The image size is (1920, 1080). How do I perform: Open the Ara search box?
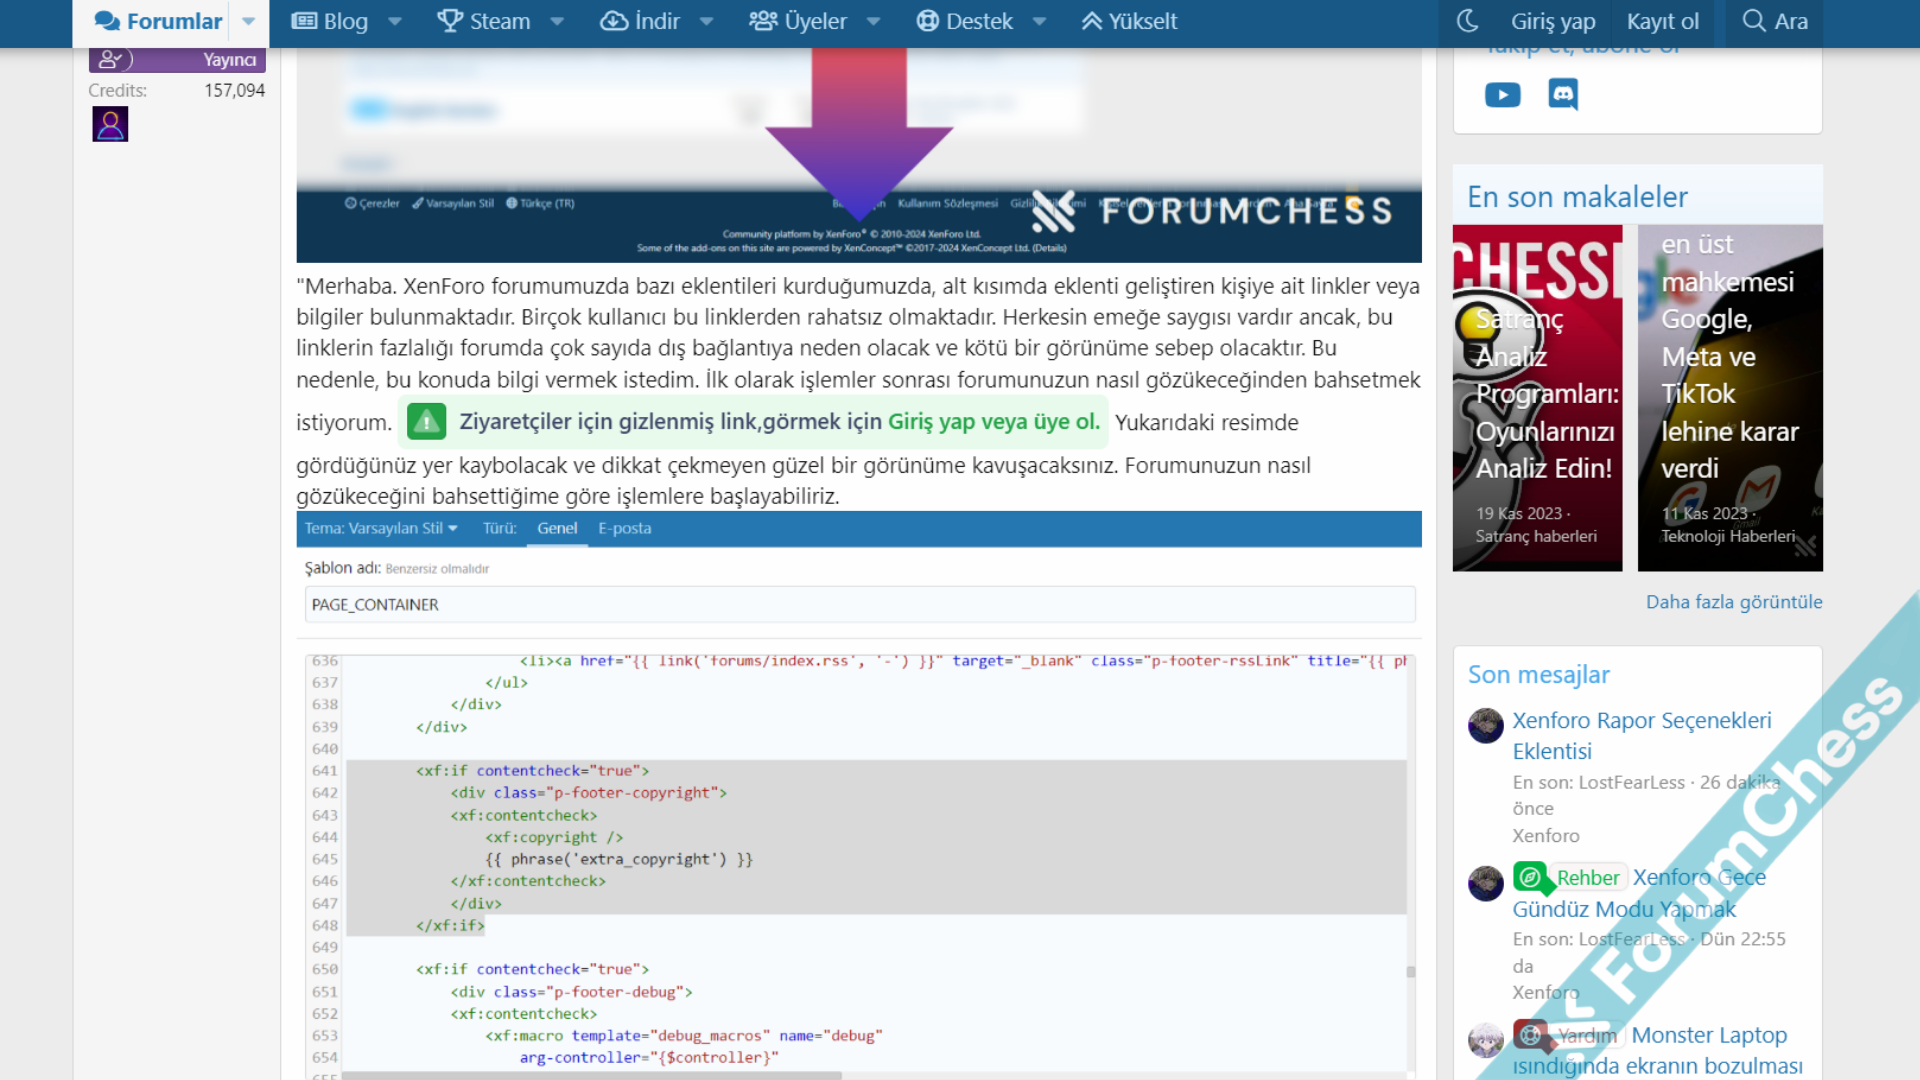point(1775,21)
